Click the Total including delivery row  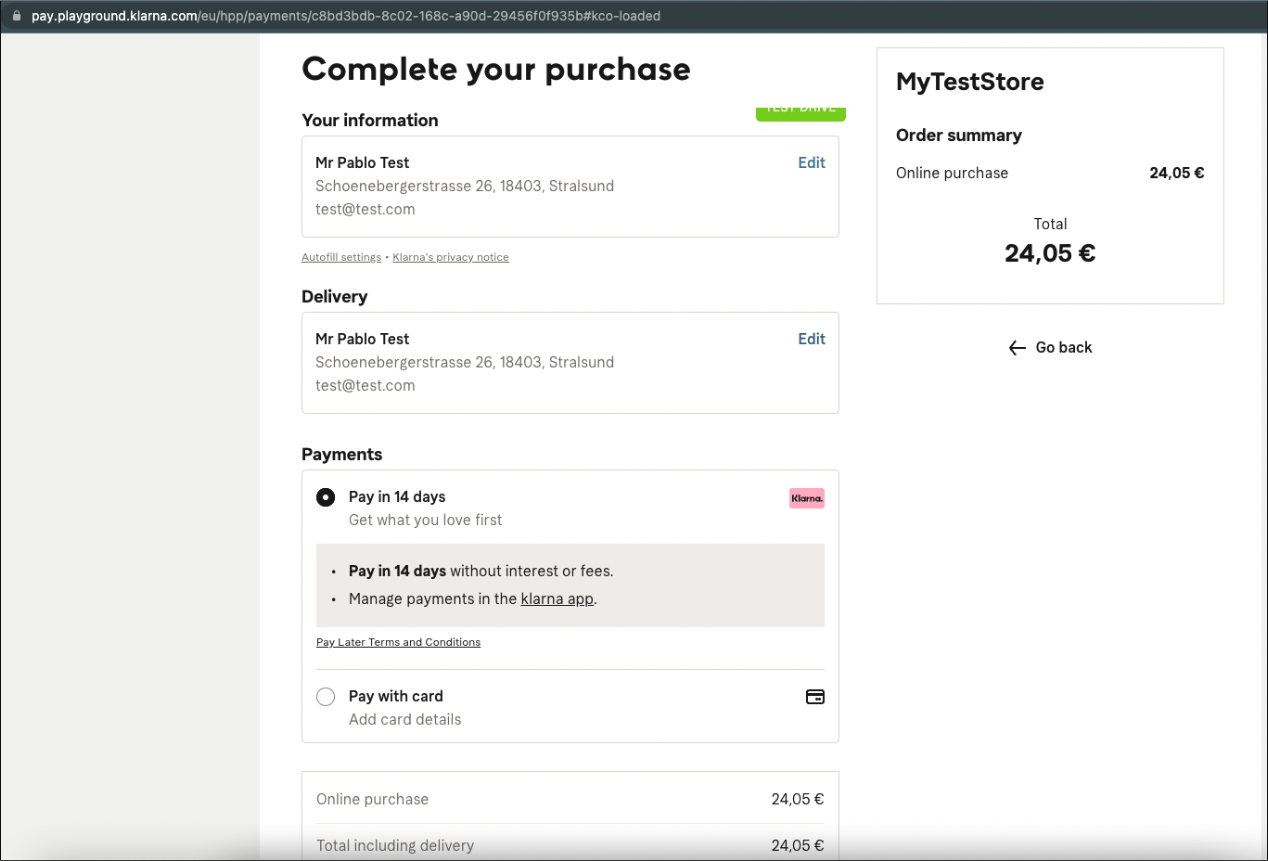(x=569, y=845)
